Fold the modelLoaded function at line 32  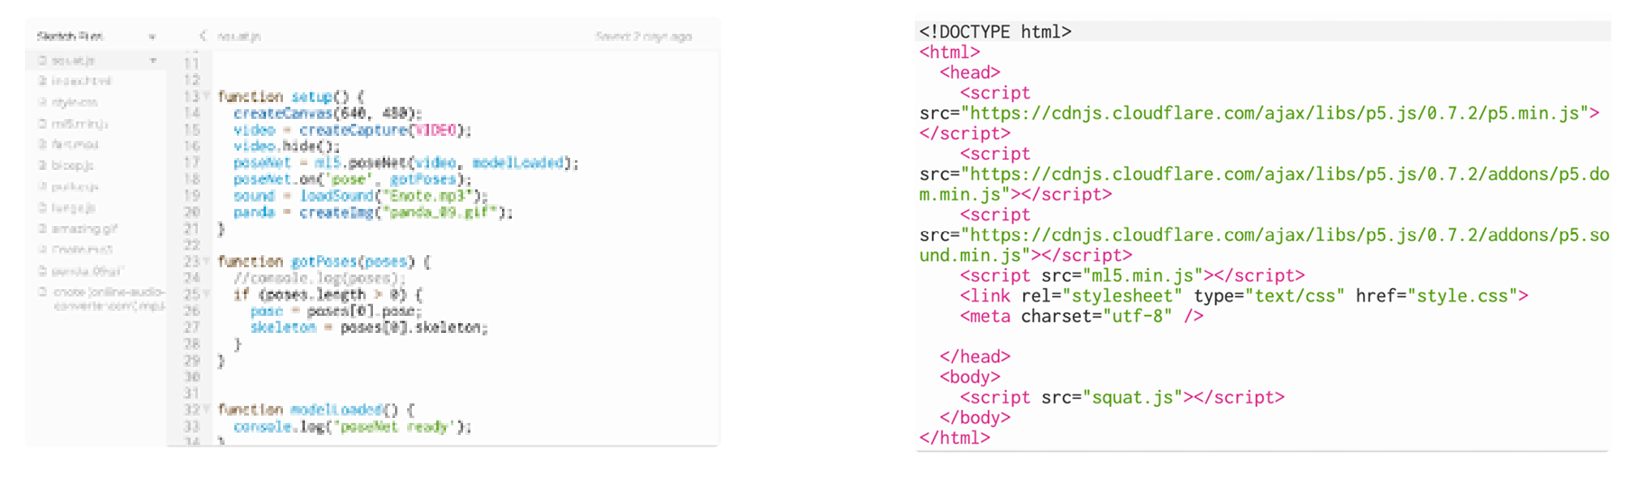207,410
